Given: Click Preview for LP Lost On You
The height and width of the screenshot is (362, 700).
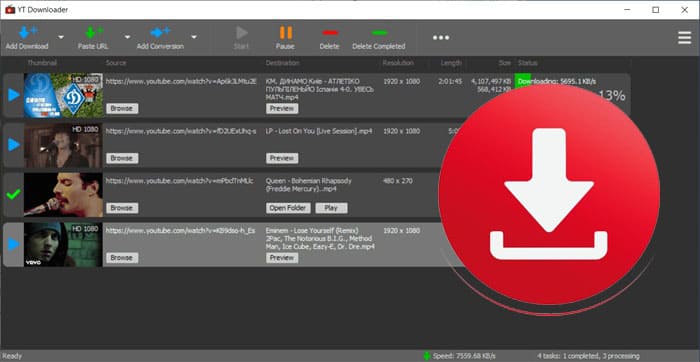Looking at the screenshot, I should click(x=282, y=158).
